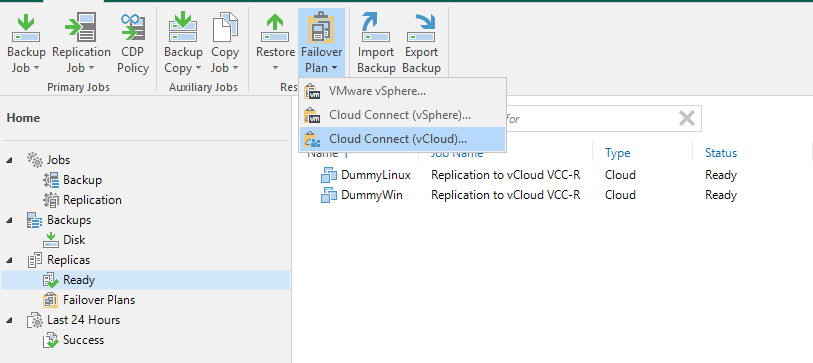
Task: Click the VMware vSphere menu item icon
Action: [x=313, y=91]
